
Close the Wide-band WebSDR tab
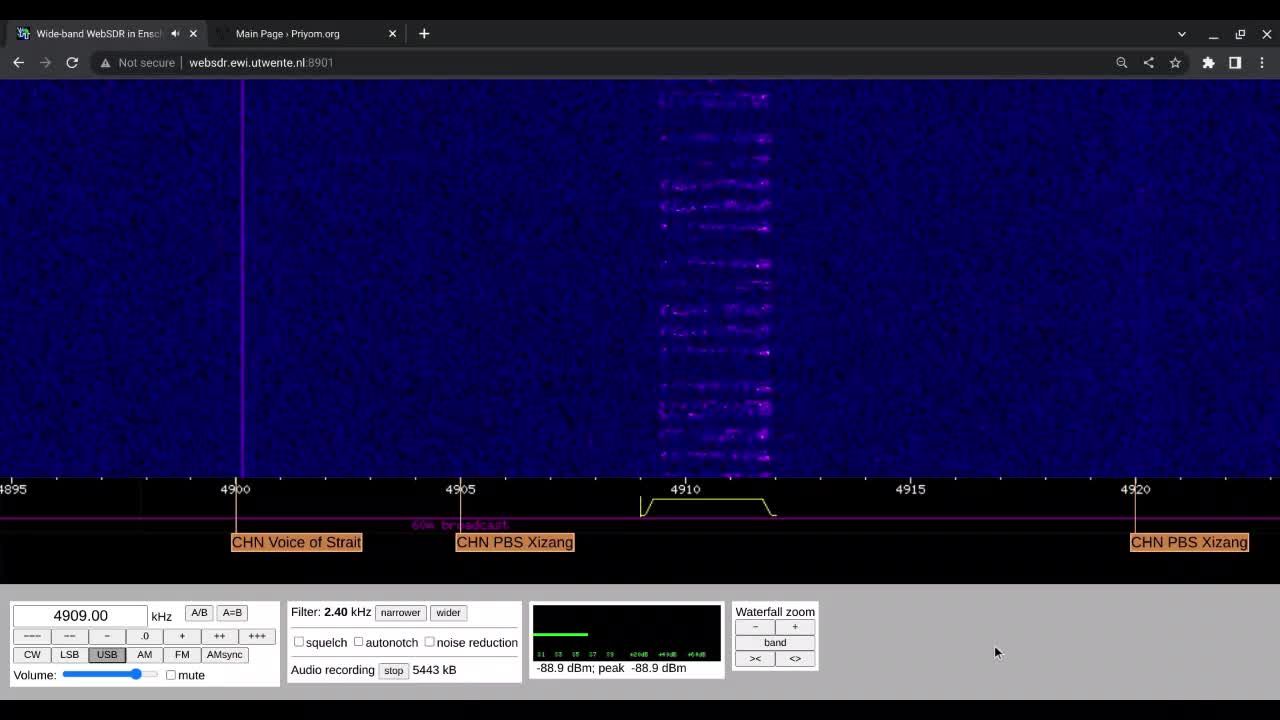[193, 33]
